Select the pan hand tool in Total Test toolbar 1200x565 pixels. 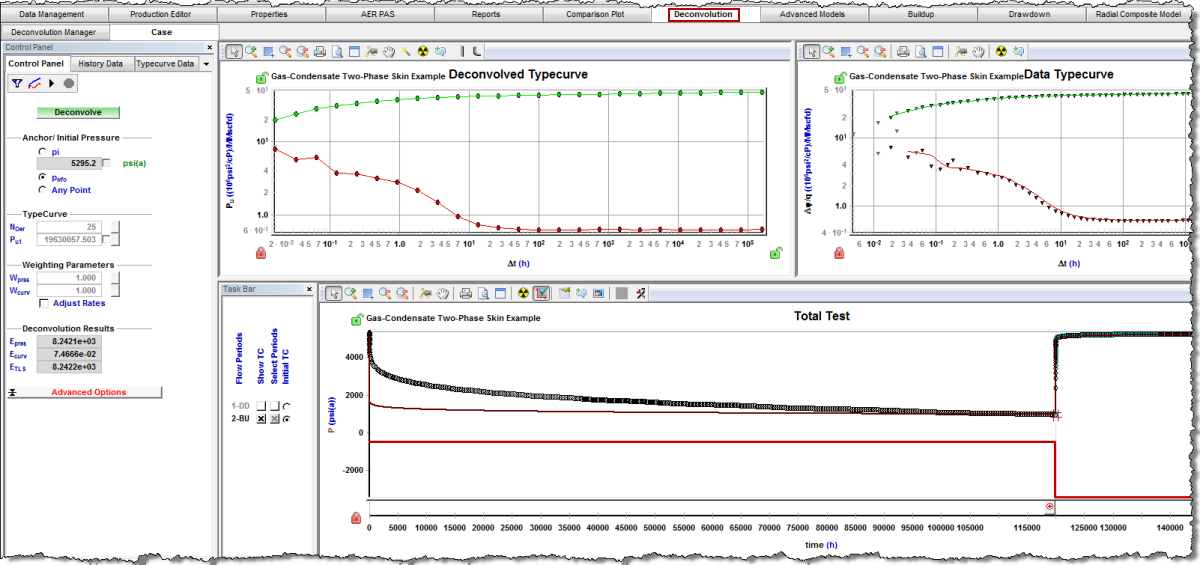click(x=441, y=293)
